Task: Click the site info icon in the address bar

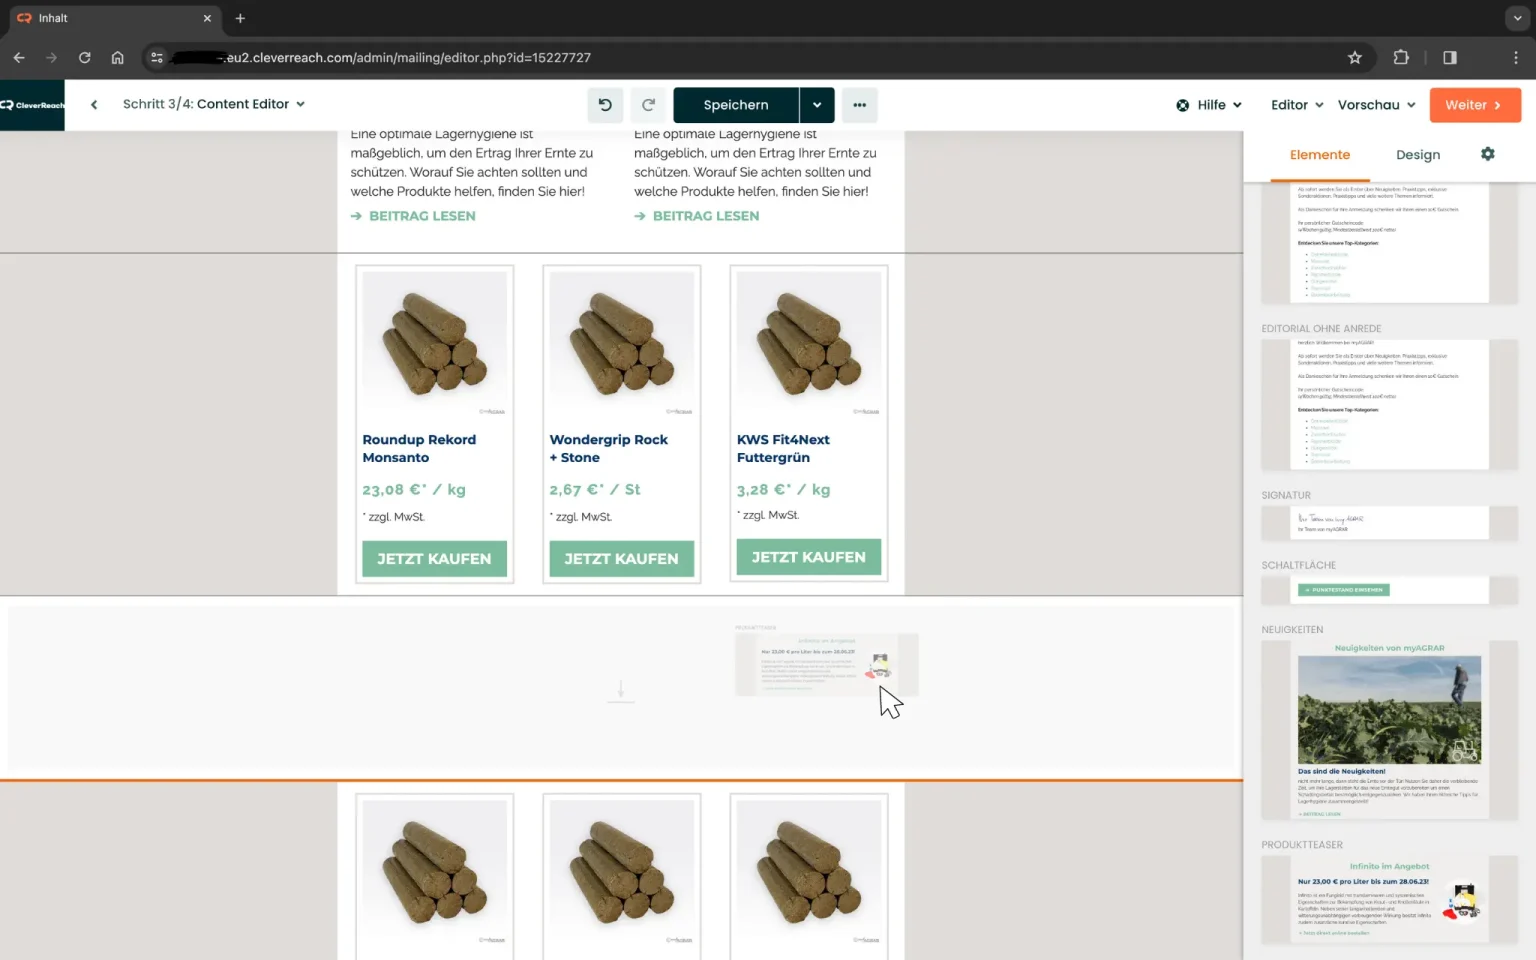Action: (157, 58)
